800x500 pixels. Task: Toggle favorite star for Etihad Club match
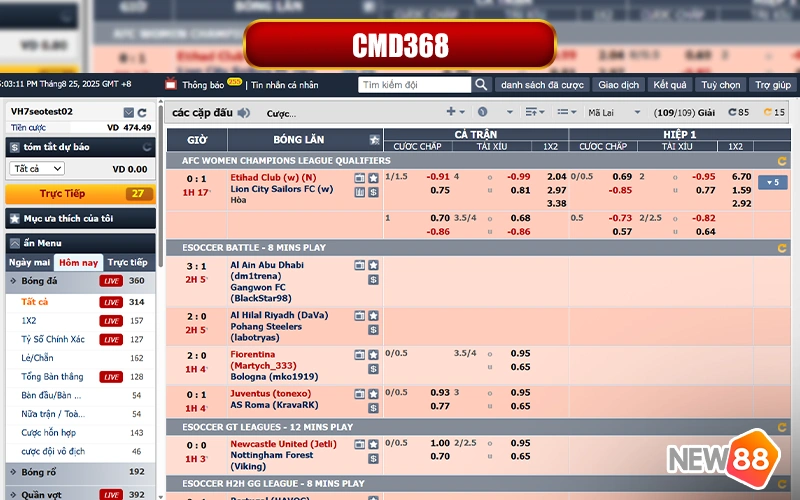tap(373, 178)
